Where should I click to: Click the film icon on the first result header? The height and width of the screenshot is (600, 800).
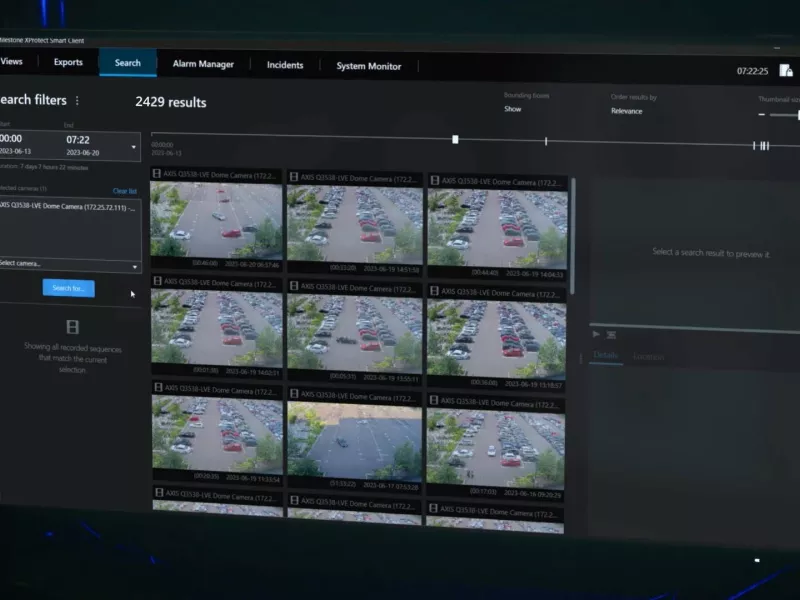[157, 174]
